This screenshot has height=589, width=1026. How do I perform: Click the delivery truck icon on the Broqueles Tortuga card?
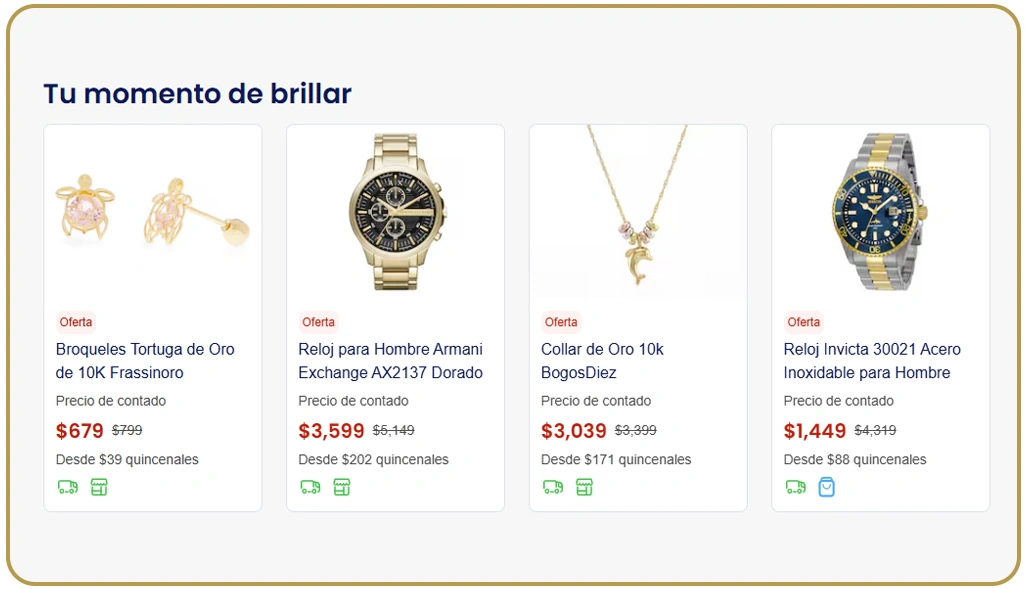point(67,487)
